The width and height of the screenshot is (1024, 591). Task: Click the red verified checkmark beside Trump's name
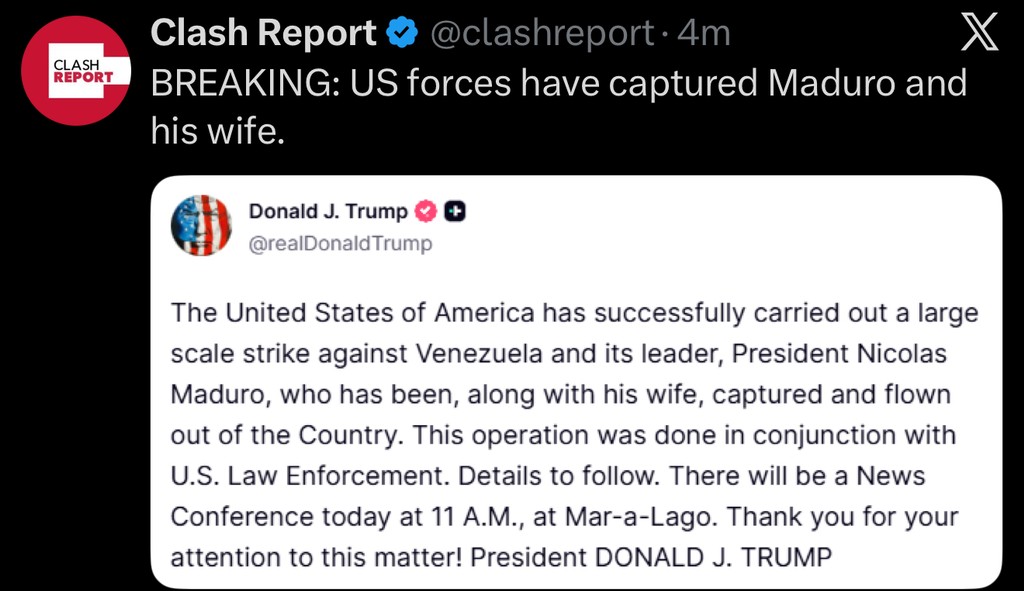426,211
